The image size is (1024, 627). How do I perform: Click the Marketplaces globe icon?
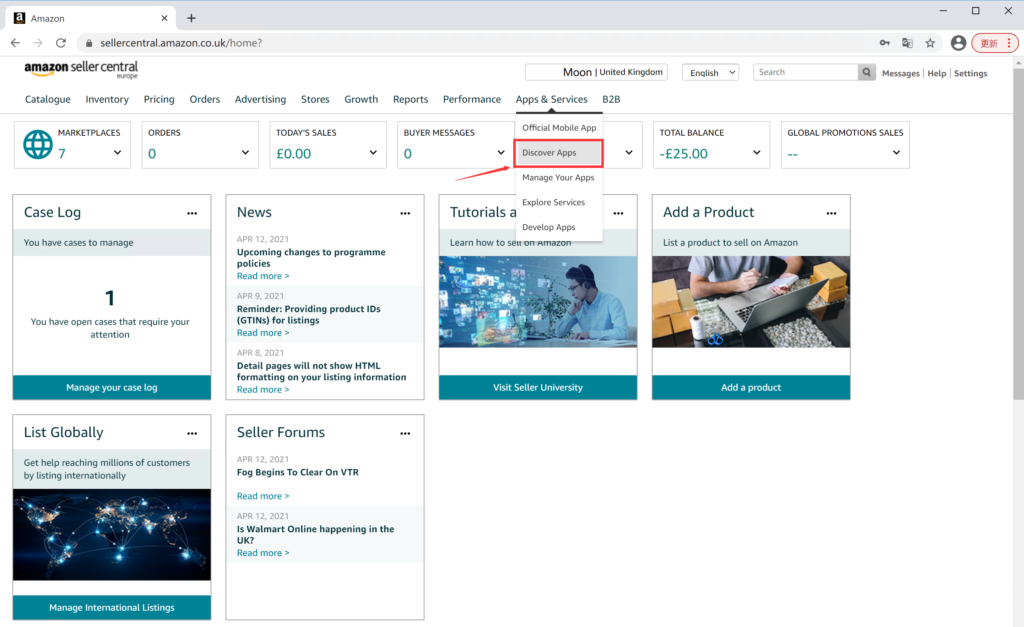coord(38,144)
